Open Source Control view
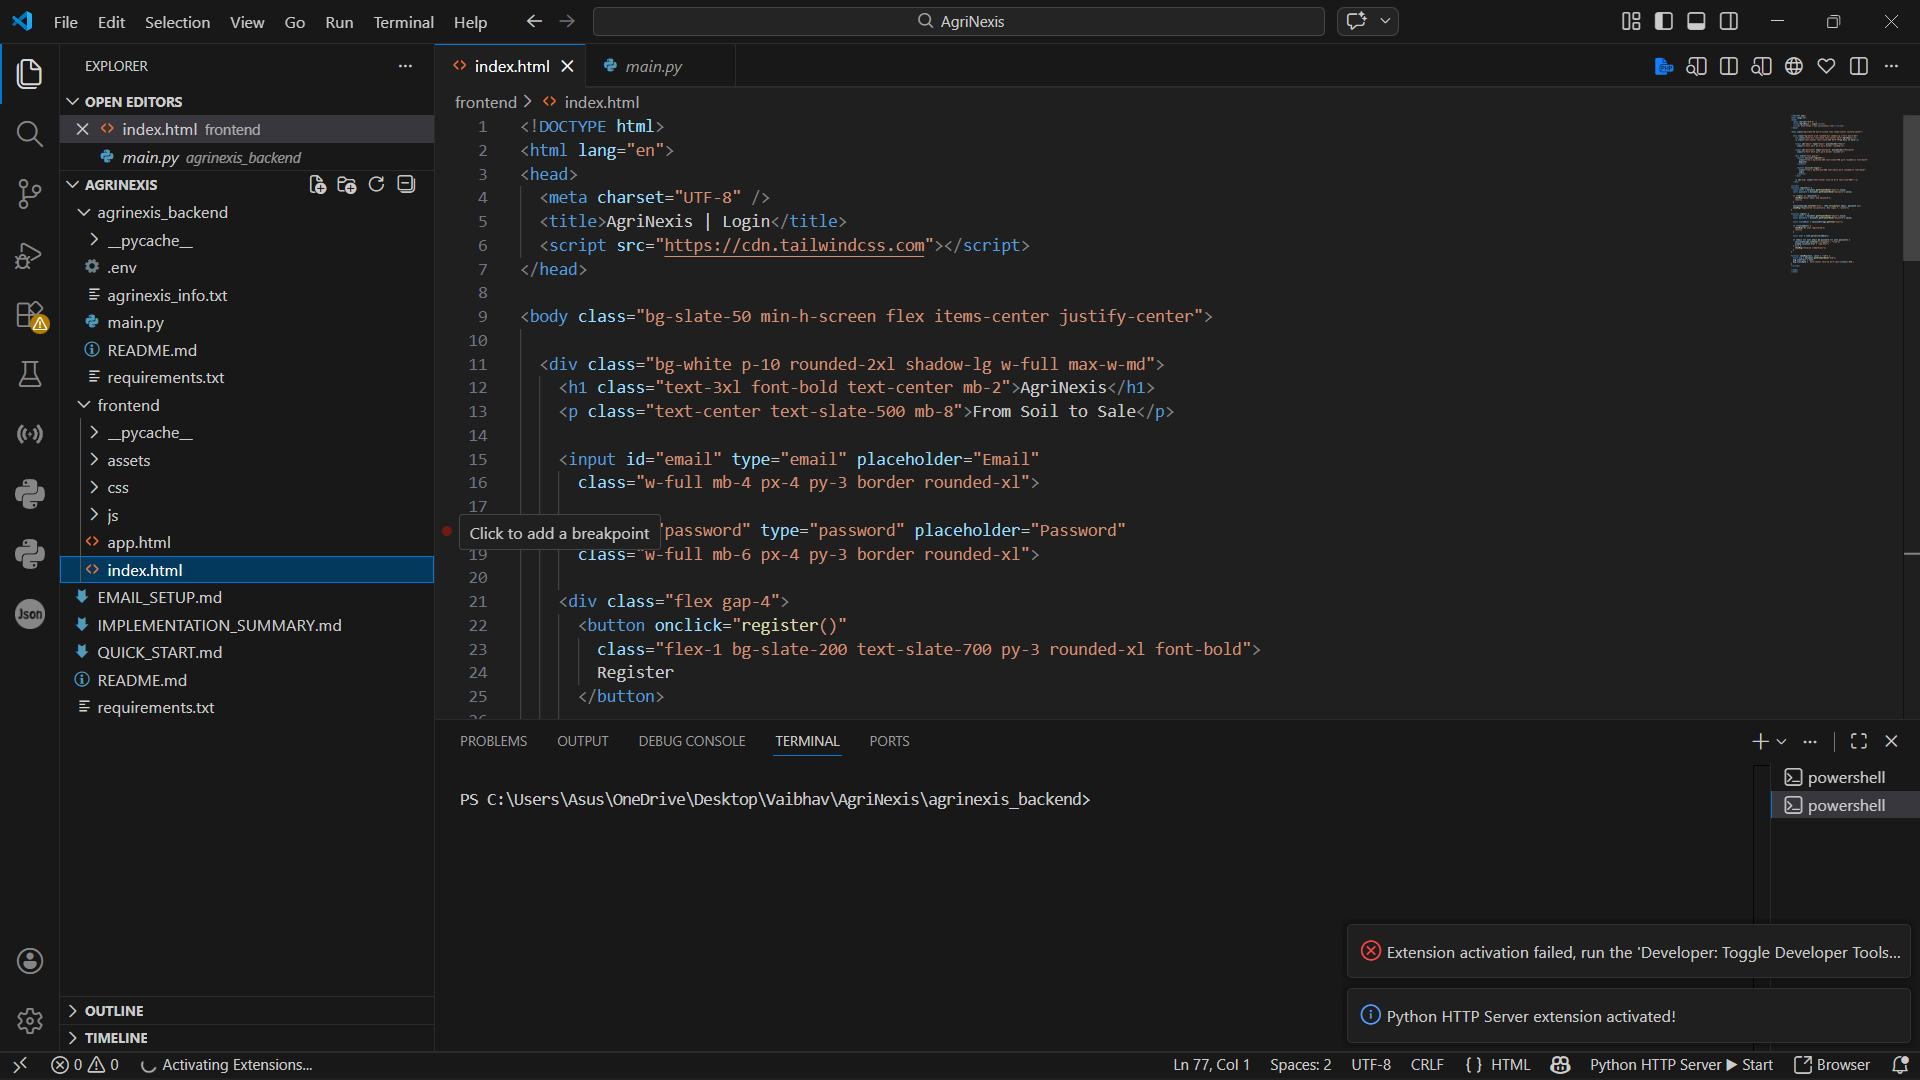This screenshot has height=1080, width=1920. [29, 194]
